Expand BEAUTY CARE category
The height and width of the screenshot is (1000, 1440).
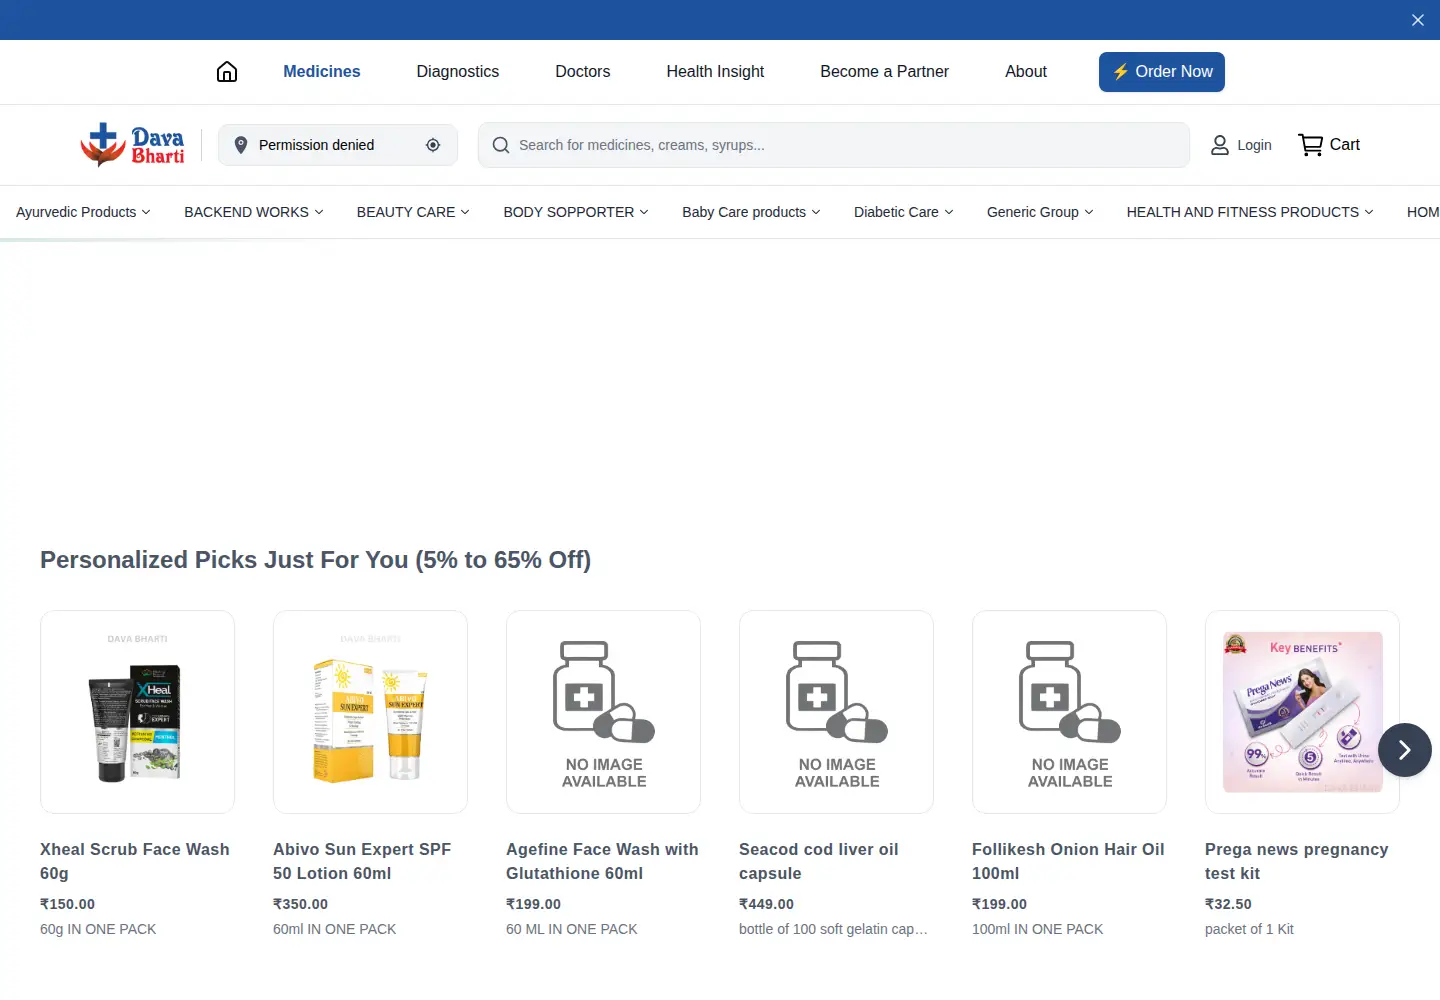pos(413,212)
